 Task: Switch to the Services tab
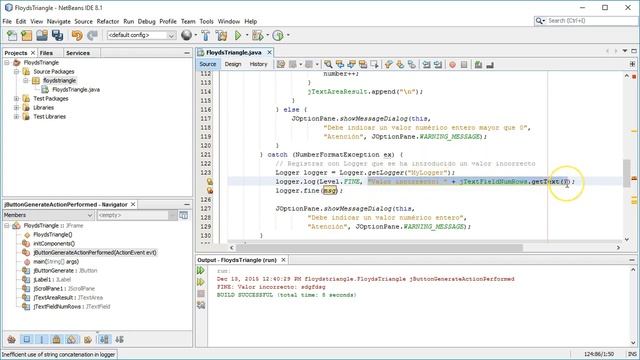click(x=78, y=53)
